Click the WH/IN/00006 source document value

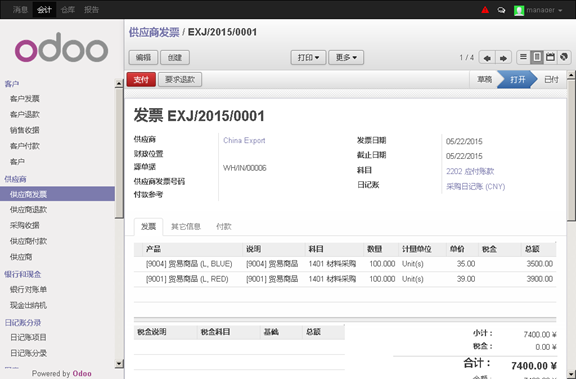(x=245, y=168)
